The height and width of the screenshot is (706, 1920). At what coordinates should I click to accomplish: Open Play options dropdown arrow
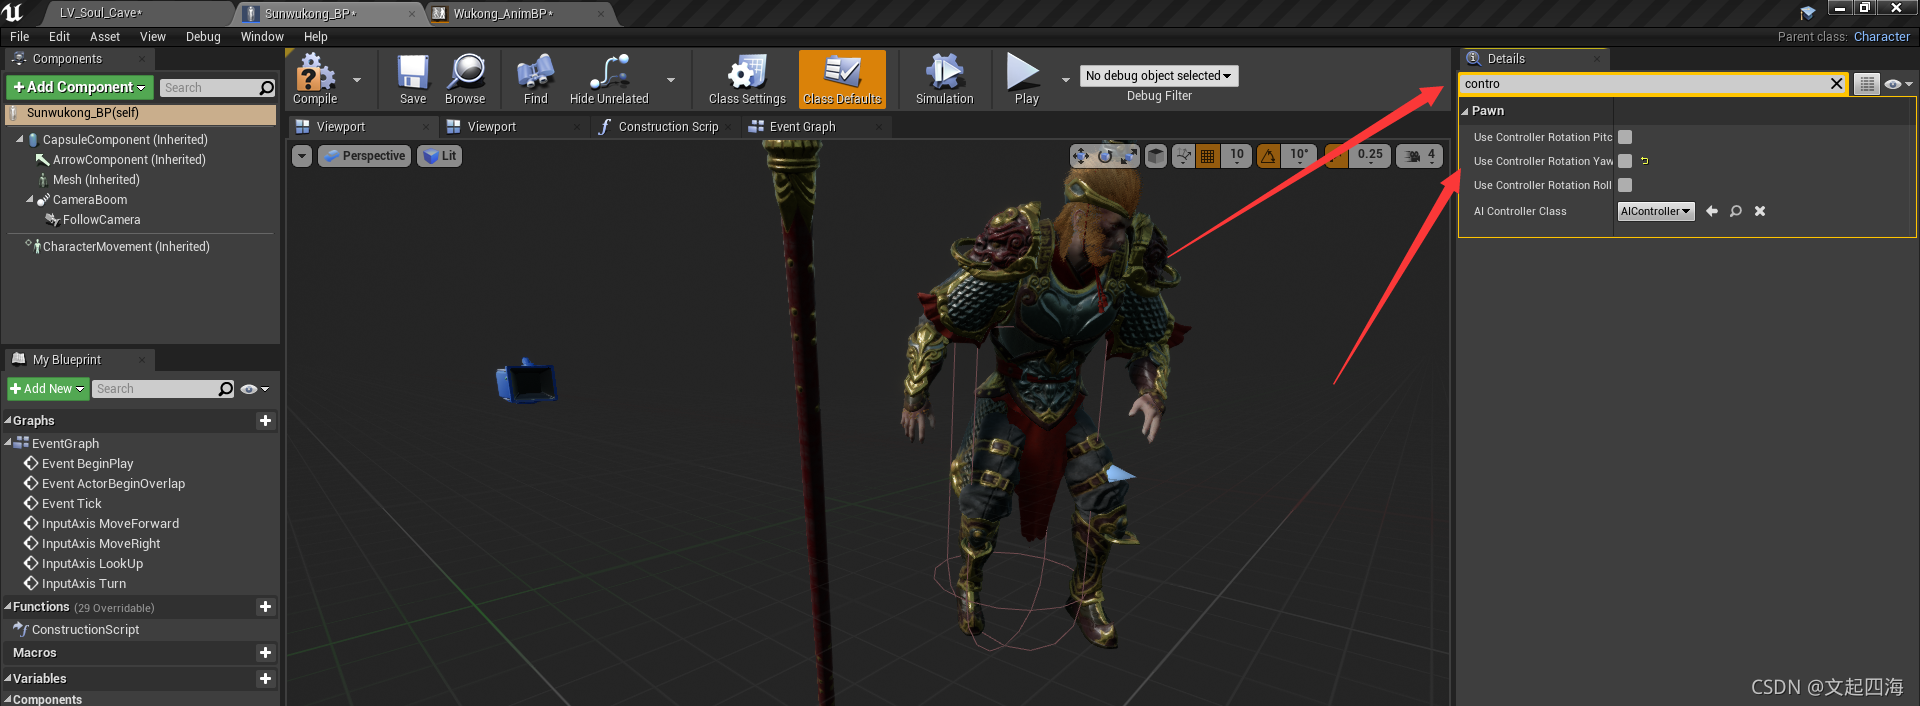pyautogui.click(x=1065, y=79)
